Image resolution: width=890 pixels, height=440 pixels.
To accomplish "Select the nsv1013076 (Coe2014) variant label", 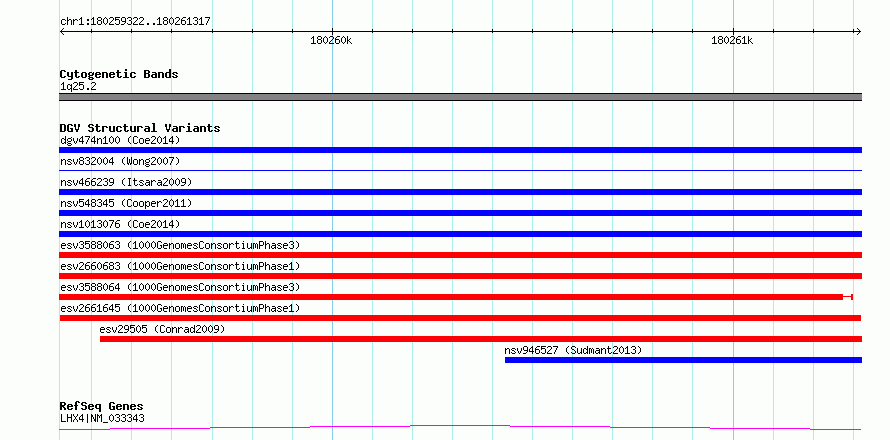I will (120, 224).
